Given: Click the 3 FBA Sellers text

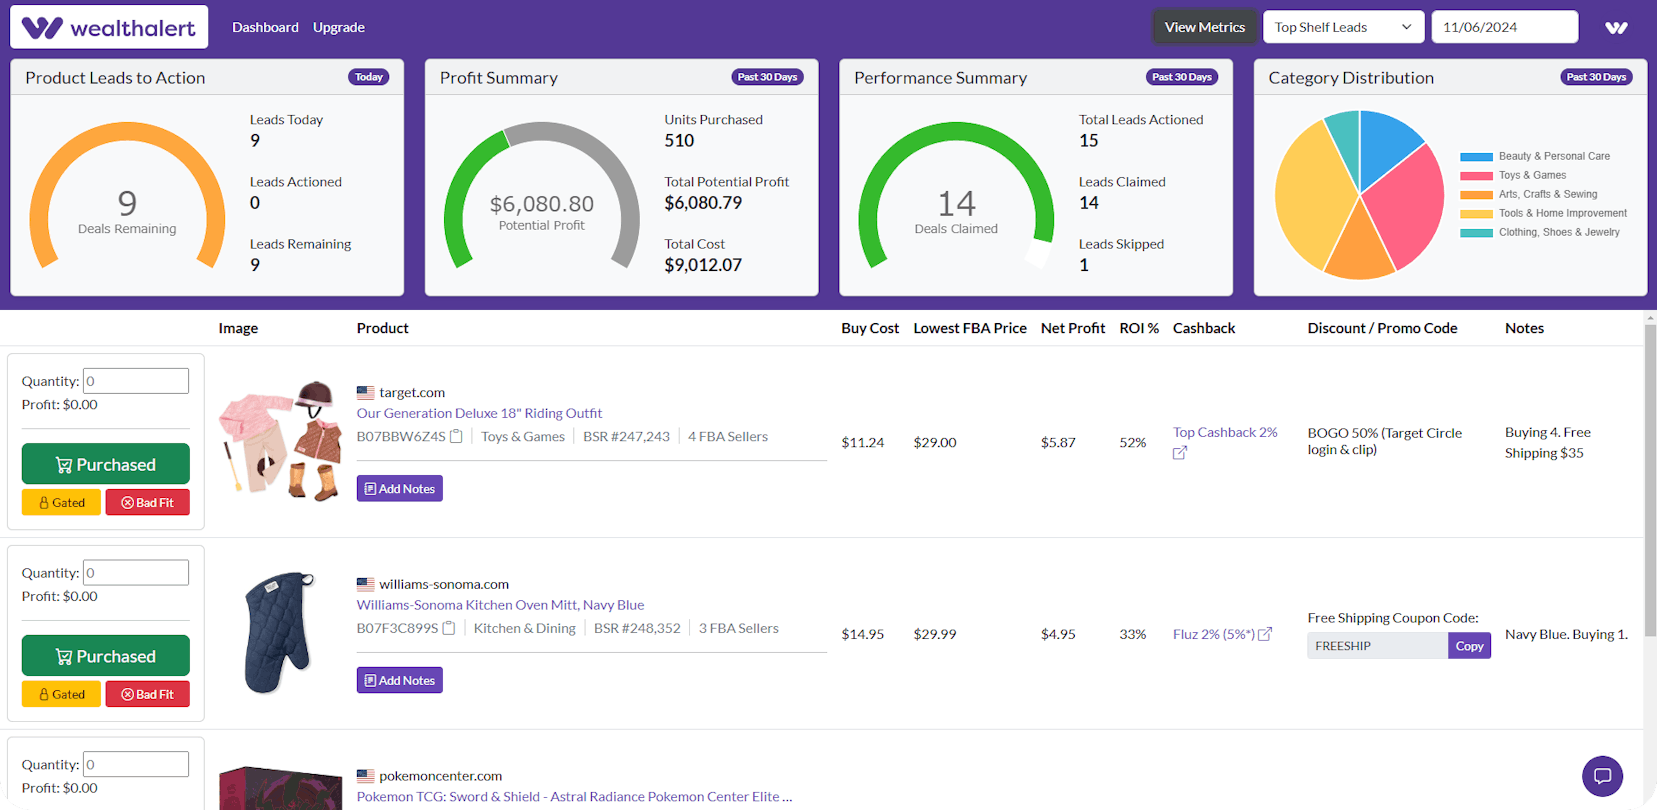Looking at the screenshot, I should click(x=738, y=628).
